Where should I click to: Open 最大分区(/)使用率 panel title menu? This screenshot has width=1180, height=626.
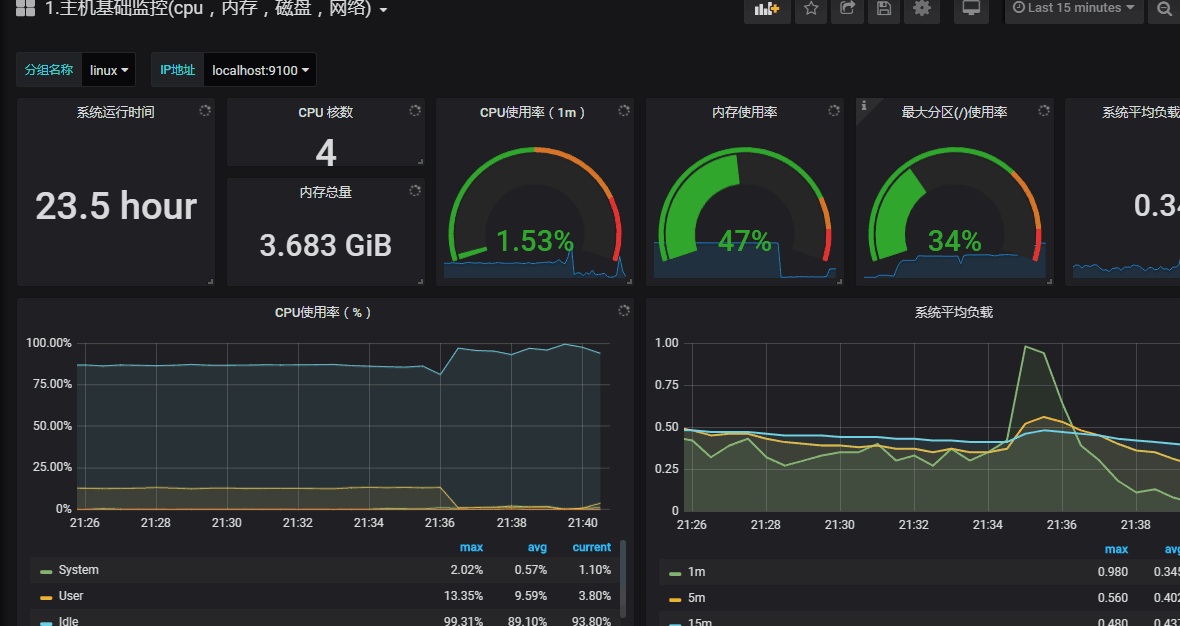[954, 113]
